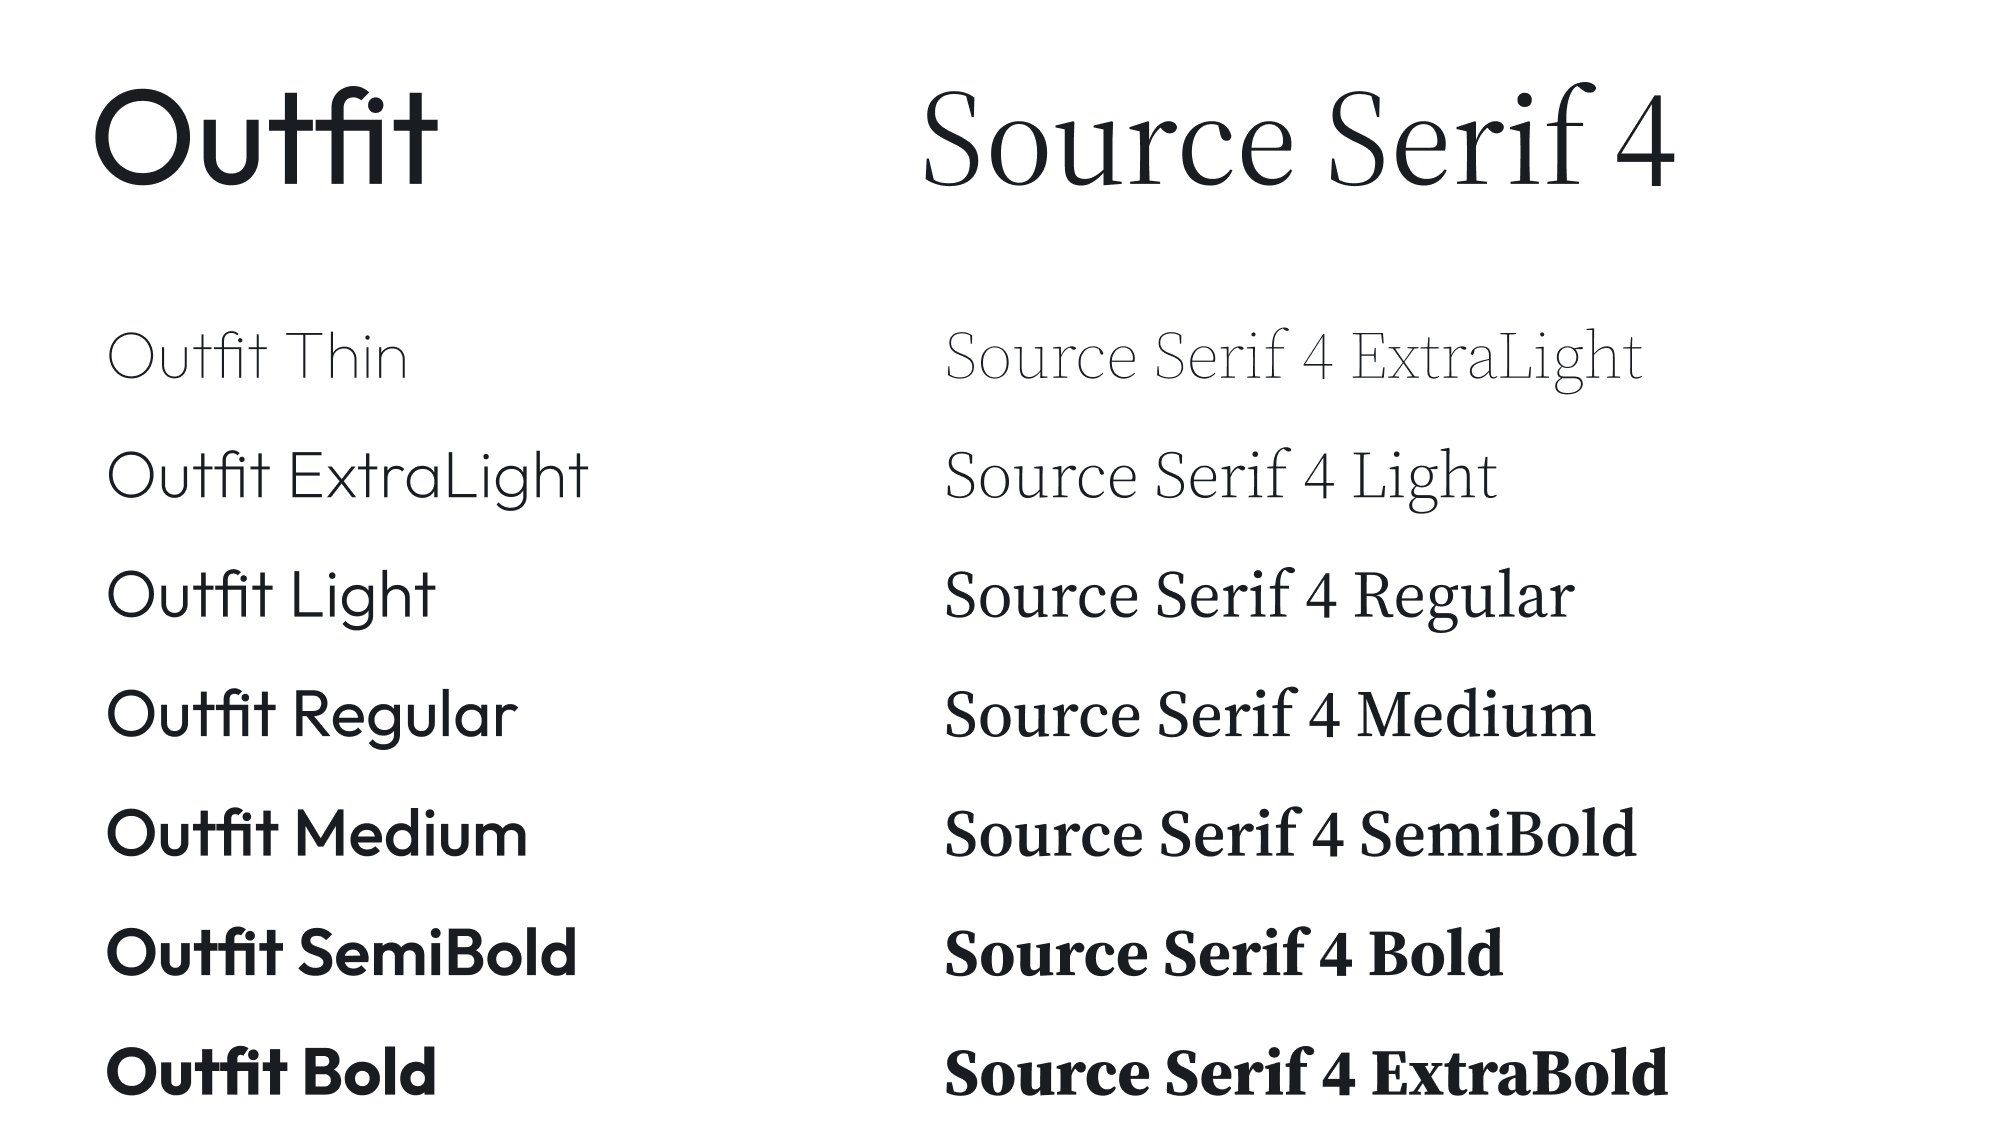Screen dimensions: 1994x1124
Task: Select the Outfit Light sample text
Action: tap(271, 597)
